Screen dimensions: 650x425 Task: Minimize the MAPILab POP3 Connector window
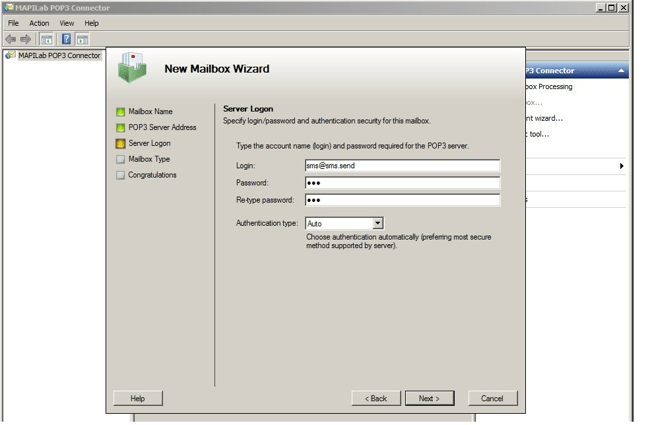pyautogui.click(x=601, y=7)
